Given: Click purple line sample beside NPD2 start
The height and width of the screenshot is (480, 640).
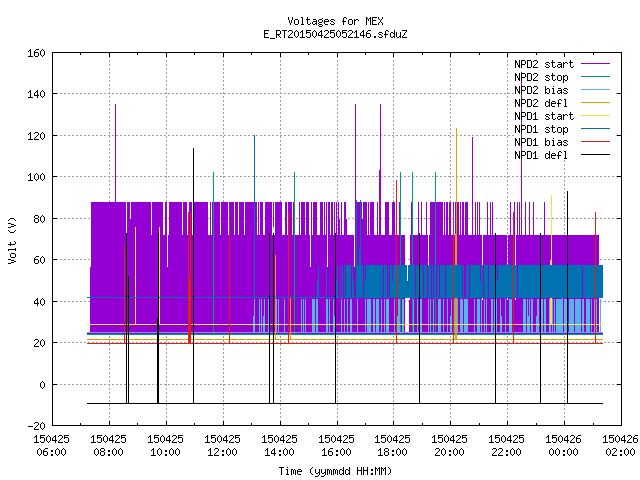Looking at the screenshot, I should tap(596, 64).
